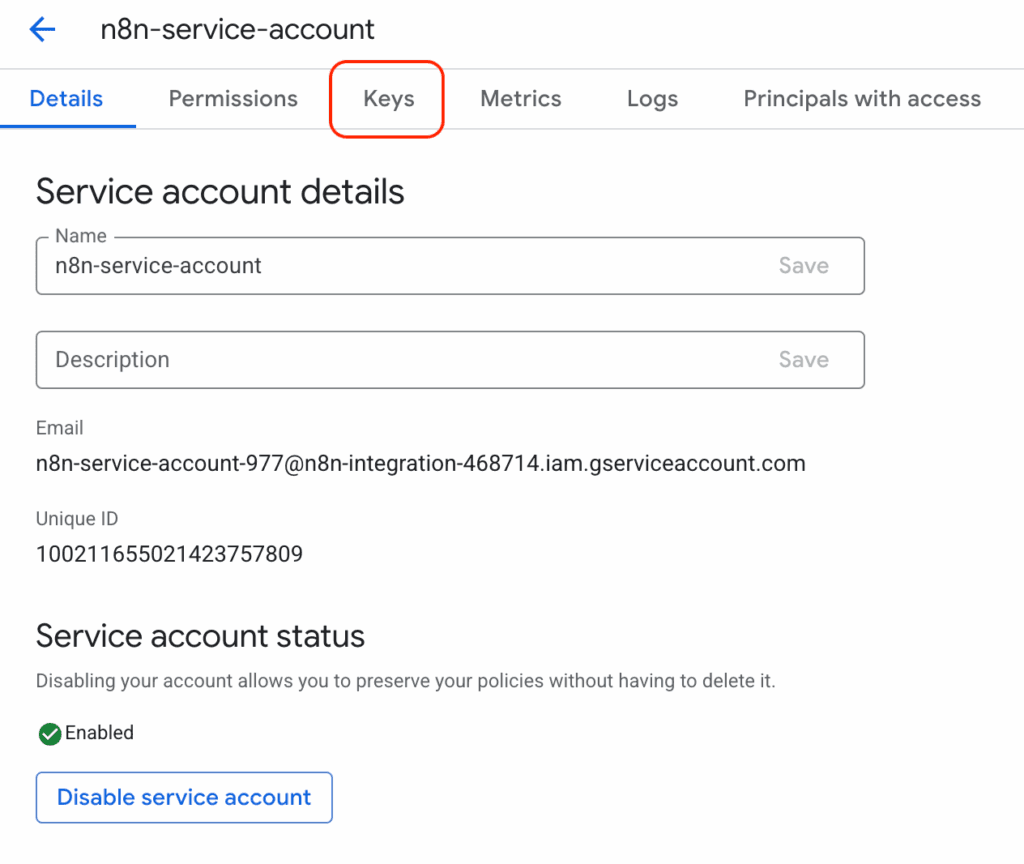Click the back arrow icon
Image resolution: width=1024 pixels, height=864 pixels.
42,30
